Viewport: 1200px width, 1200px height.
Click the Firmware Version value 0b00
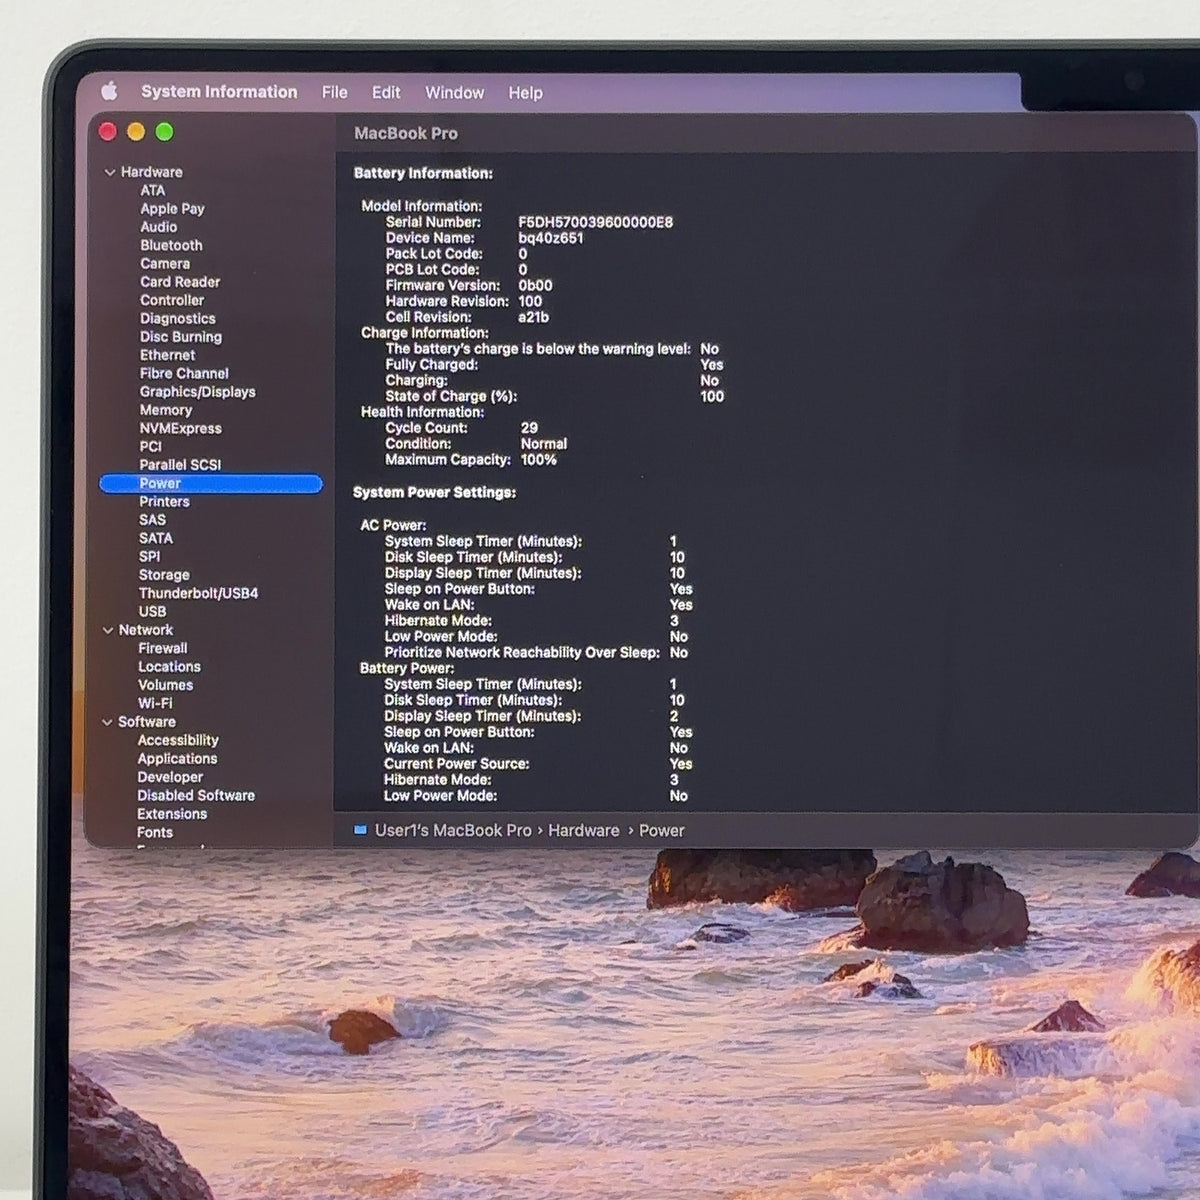point(535,285)
